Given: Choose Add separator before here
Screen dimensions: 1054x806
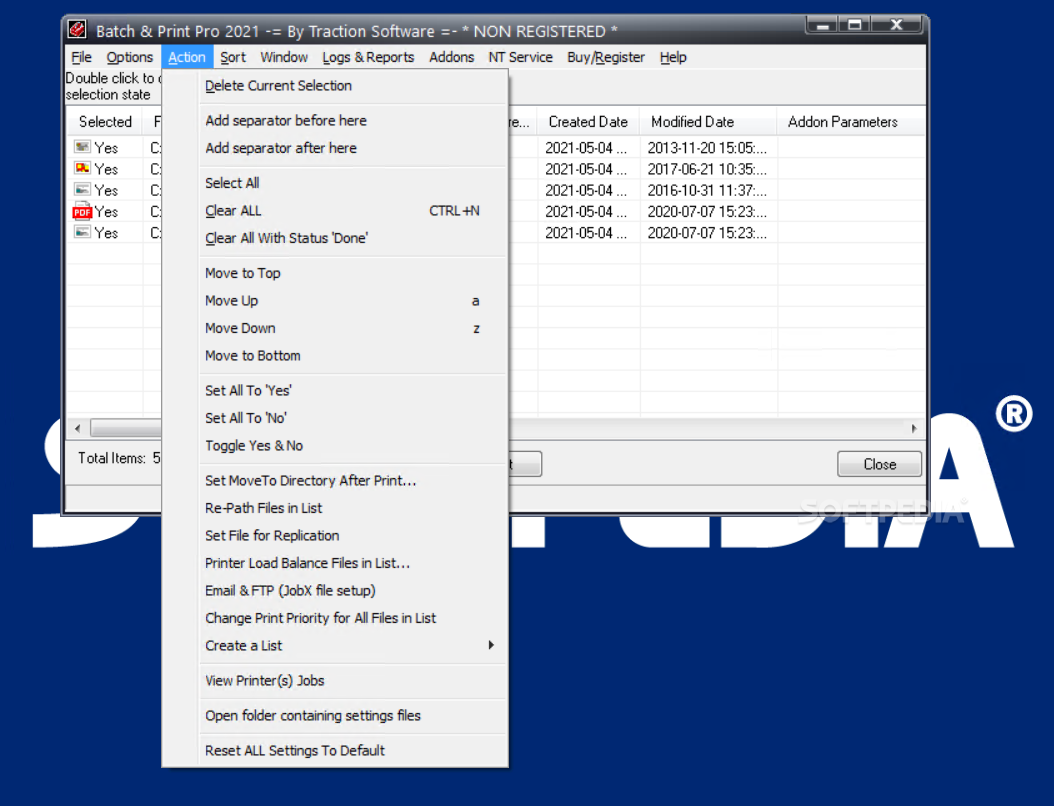Looking at the screenshot, I should point(335,120).
